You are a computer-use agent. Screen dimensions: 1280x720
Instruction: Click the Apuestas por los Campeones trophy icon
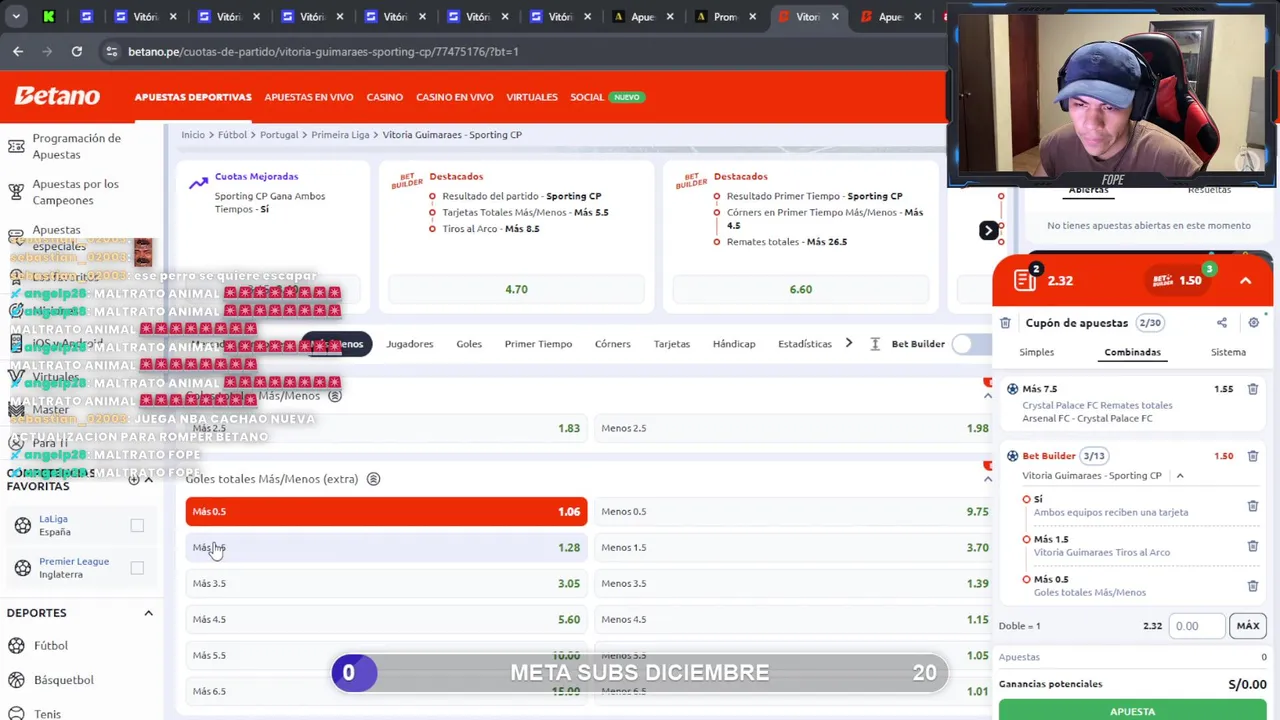point(16,192)
